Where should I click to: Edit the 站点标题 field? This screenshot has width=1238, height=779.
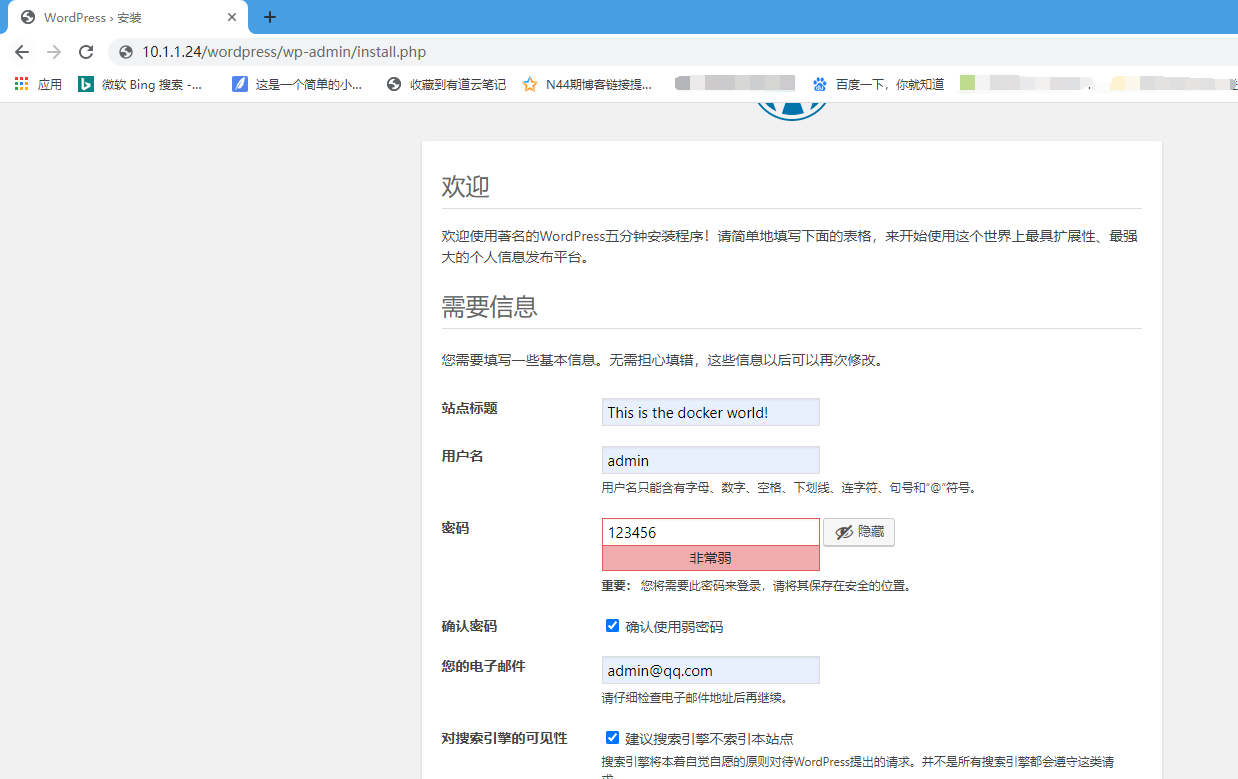click(711, 412)
